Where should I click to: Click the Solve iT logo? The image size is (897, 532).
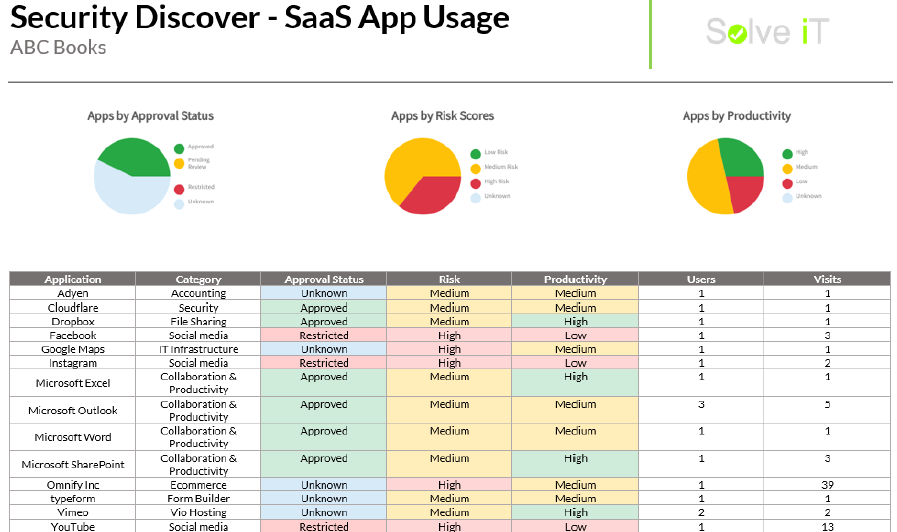pos(767,31)
